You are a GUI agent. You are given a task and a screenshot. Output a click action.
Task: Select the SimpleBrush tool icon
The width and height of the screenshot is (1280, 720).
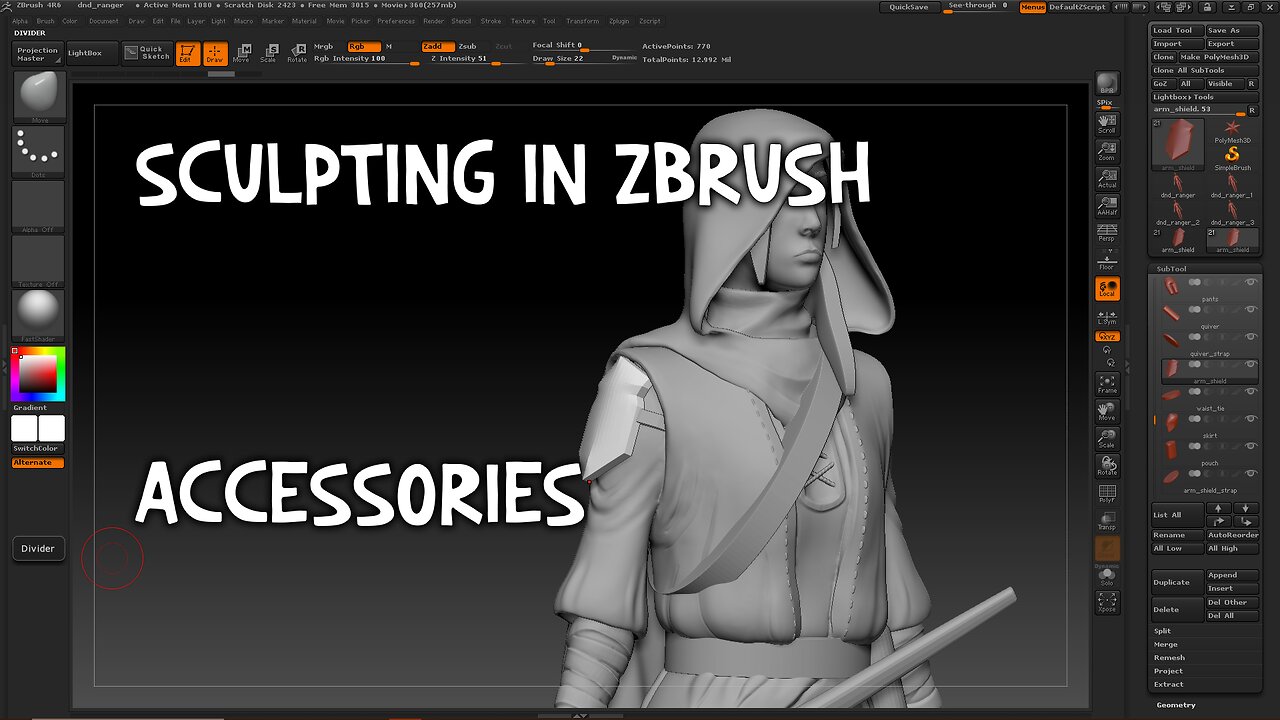coord(1232,158)
